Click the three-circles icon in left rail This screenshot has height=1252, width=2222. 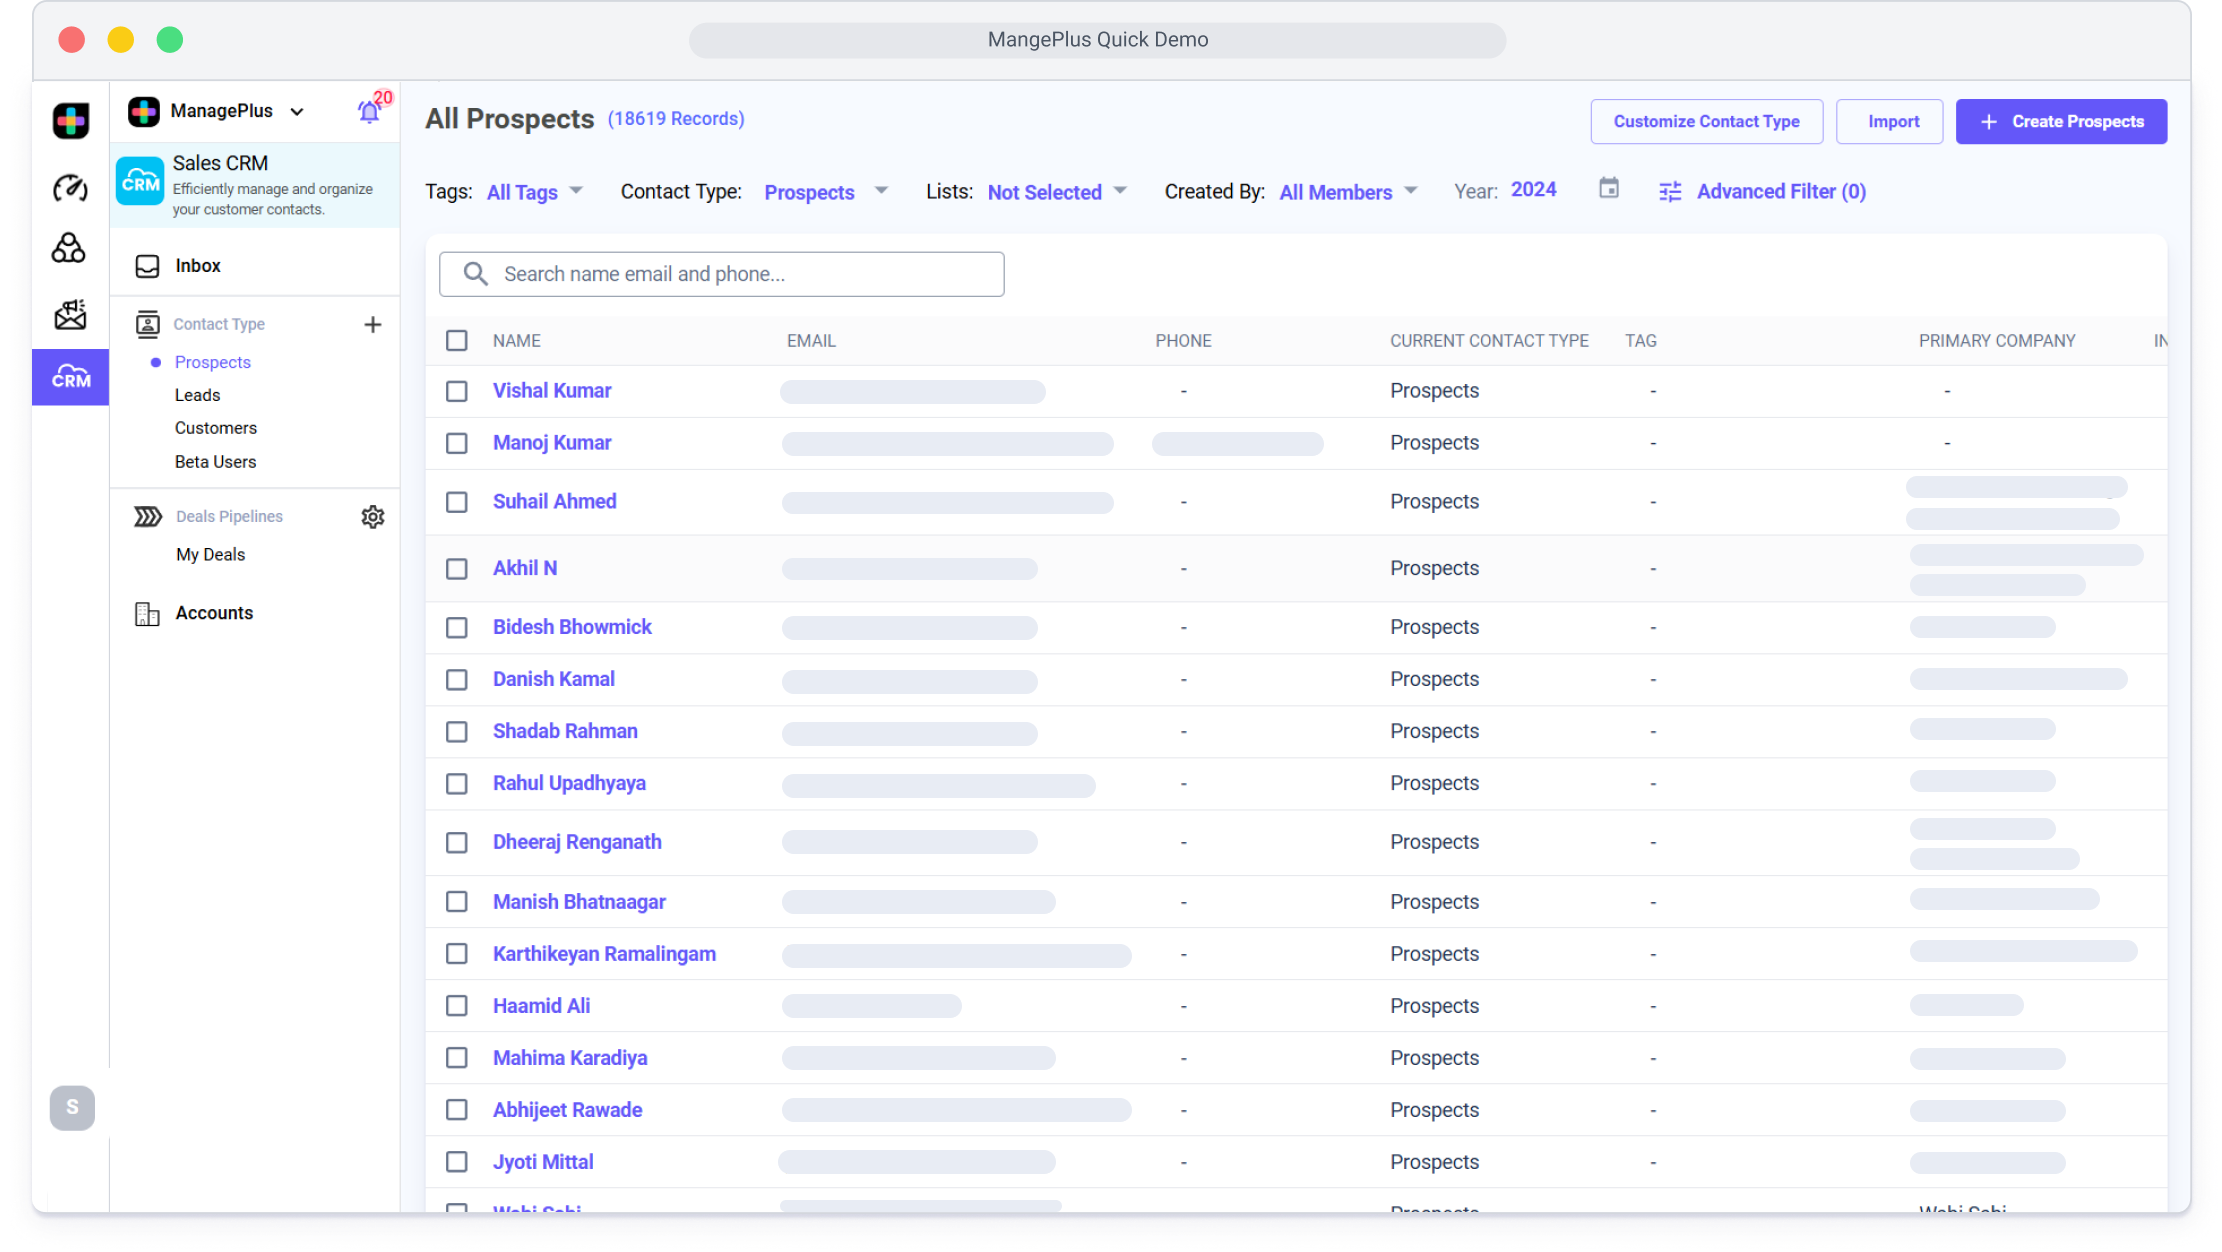69,249
